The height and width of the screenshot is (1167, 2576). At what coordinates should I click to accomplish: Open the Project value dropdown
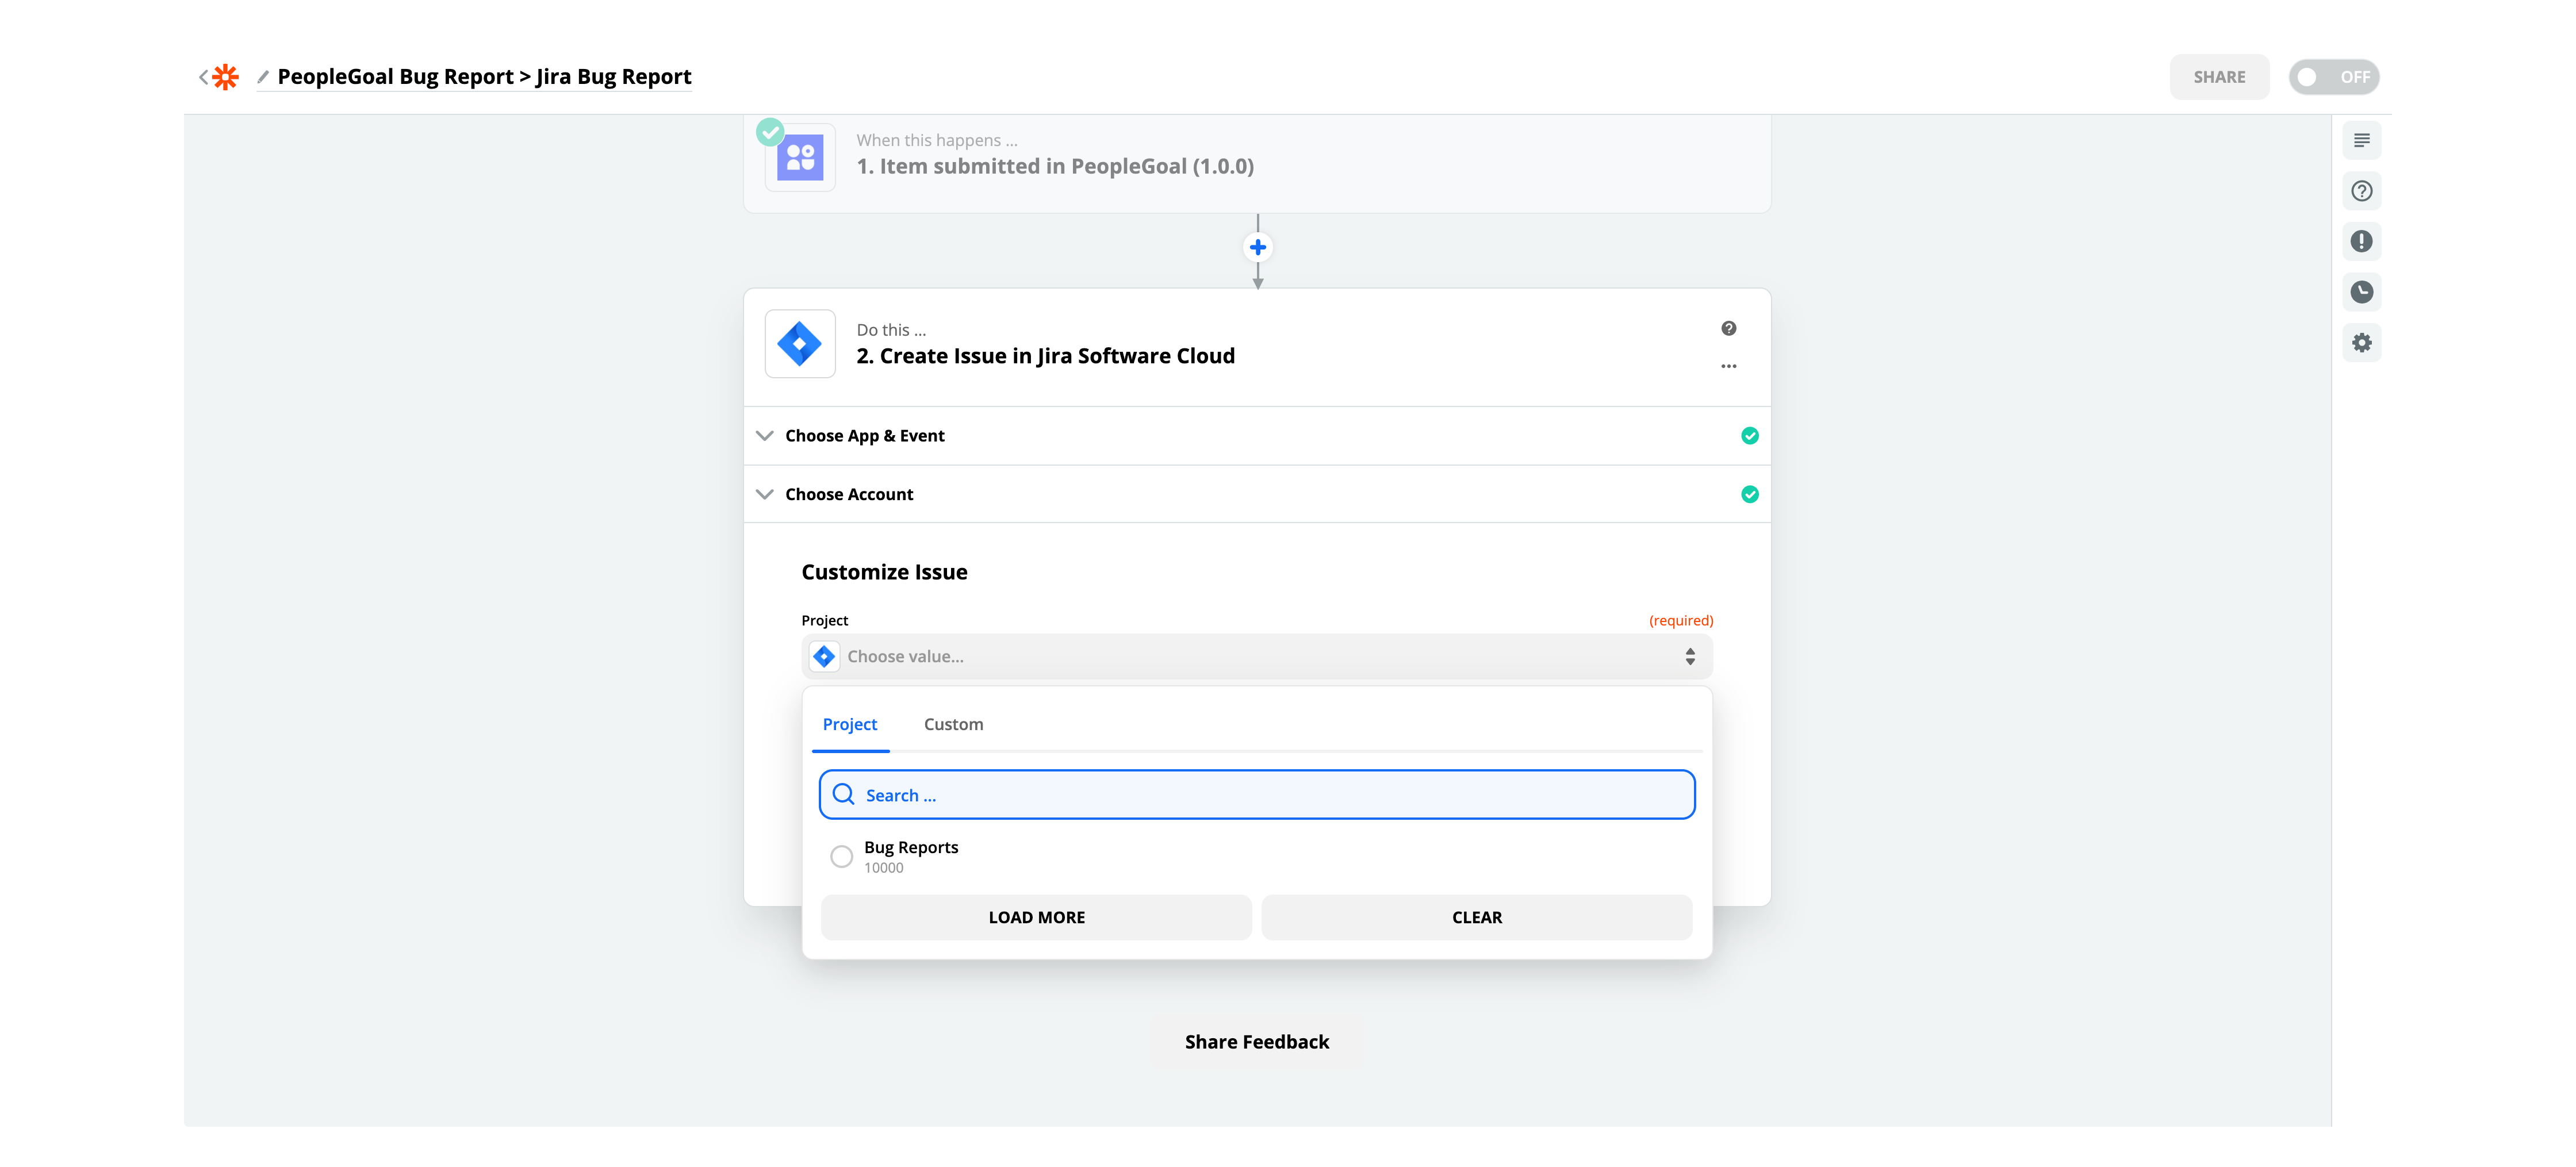click(x=1255, y=656)
